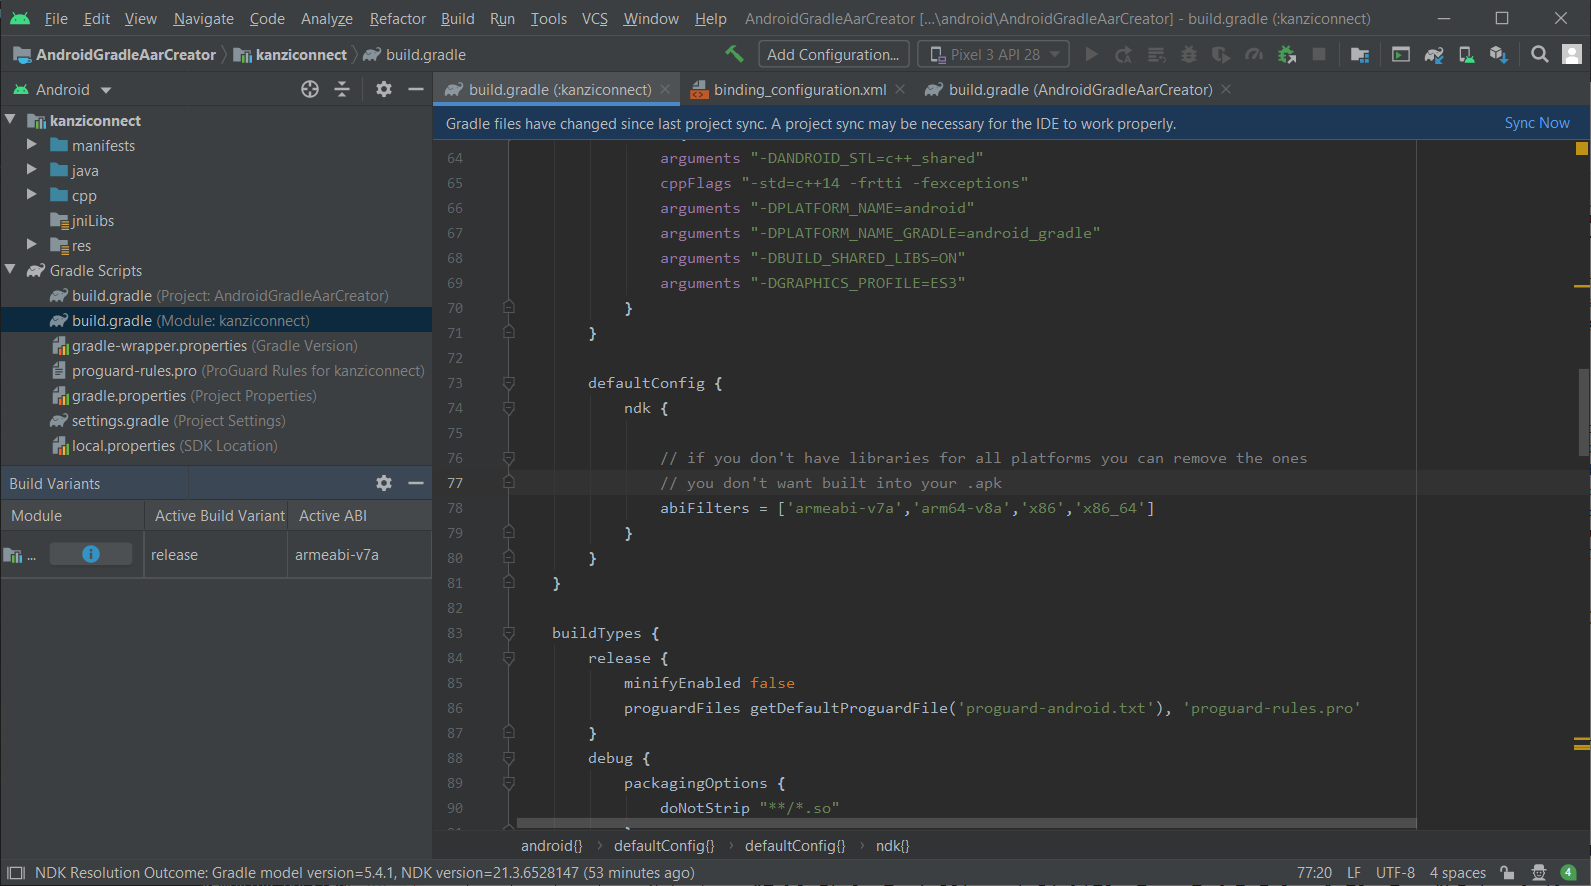Click the Sync Now link
The height and width of the screenshot is (886, 1591).
pyautogui.click(x=1537, y=122)
